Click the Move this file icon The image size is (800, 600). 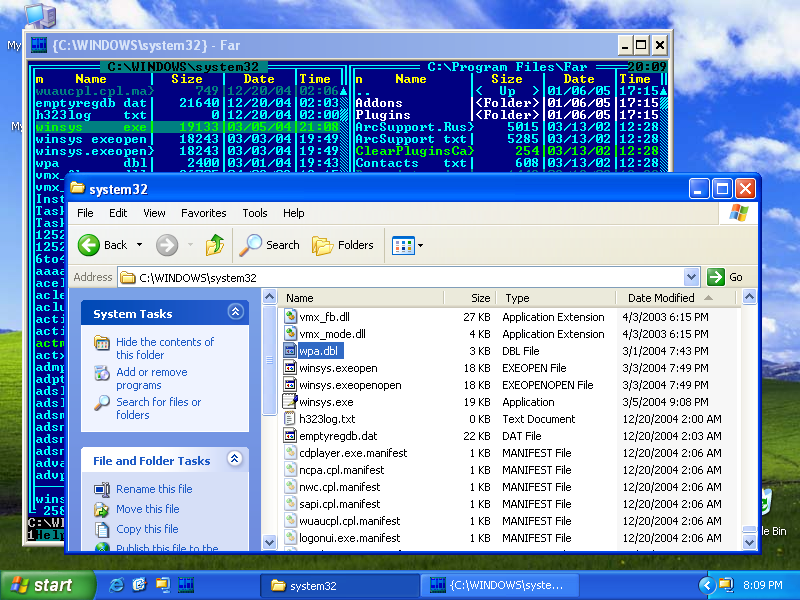click(x=102, y=509)
